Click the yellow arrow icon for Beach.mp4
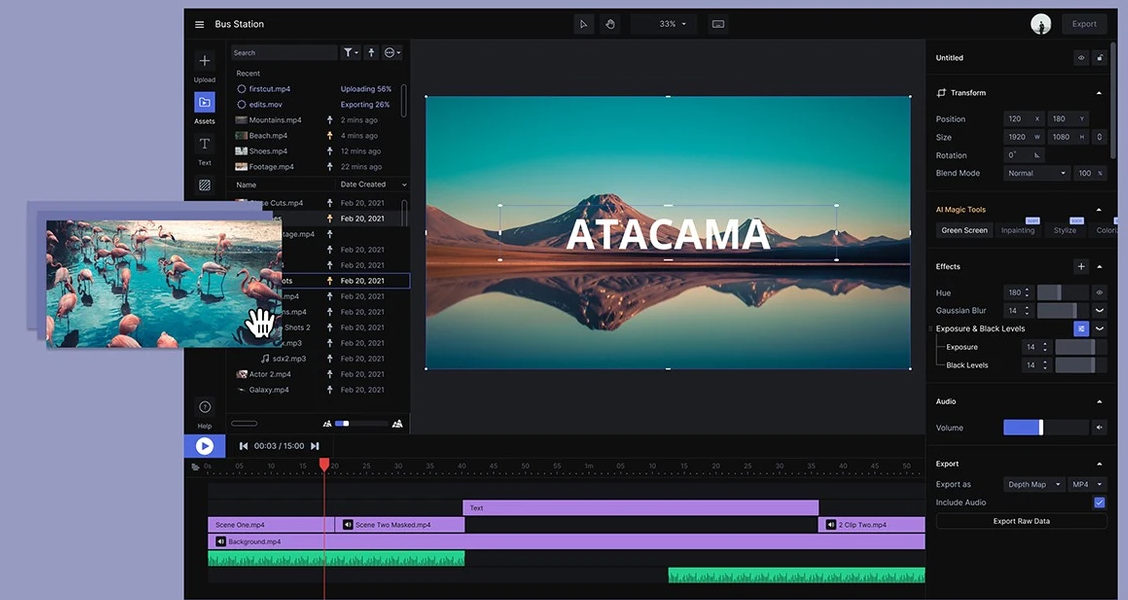Screen dimensions: 1128x600 coord(329,135)
